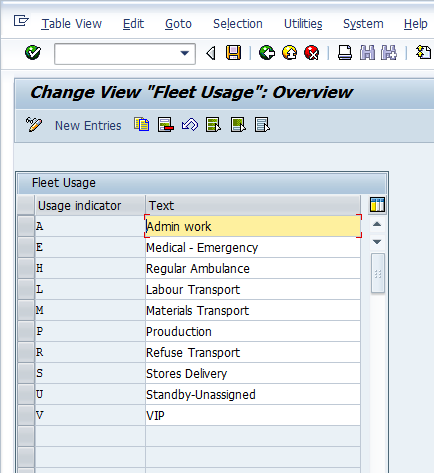Open the Utilities menu
This screenshot has height=473, width=434.
[303, 24]
